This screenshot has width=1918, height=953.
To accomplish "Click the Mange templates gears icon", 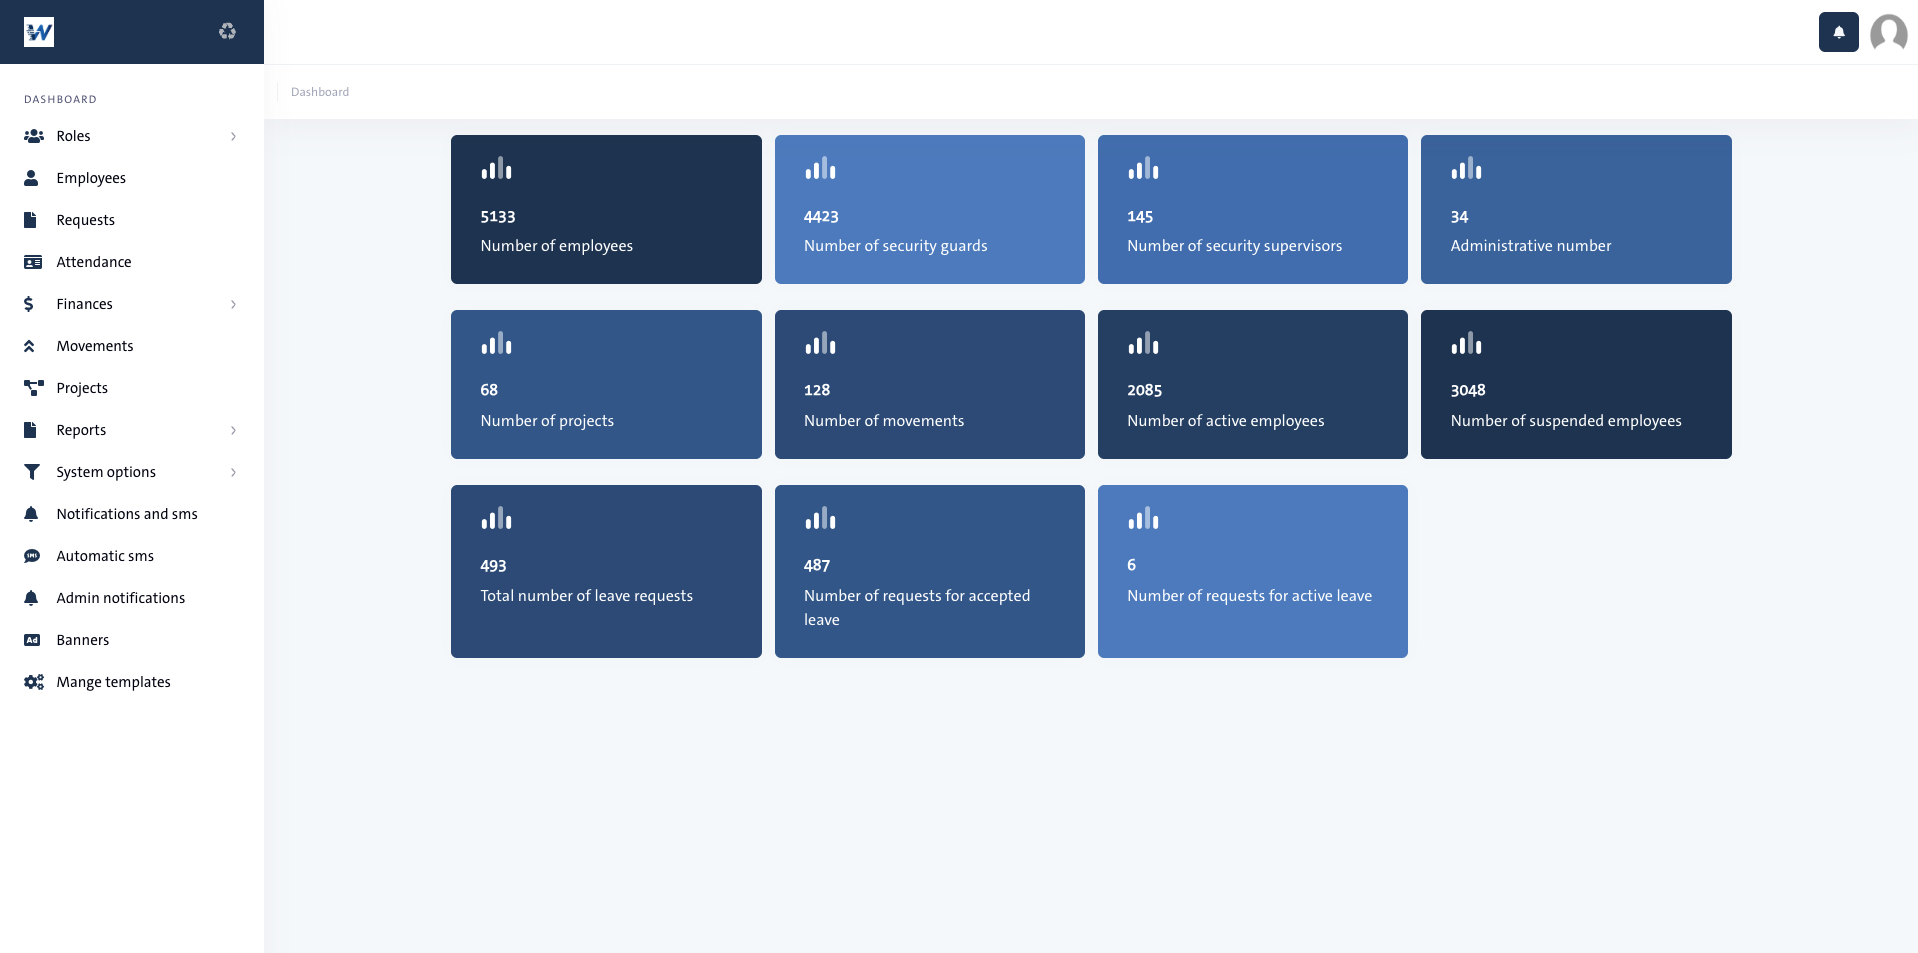I will [33, 682].
